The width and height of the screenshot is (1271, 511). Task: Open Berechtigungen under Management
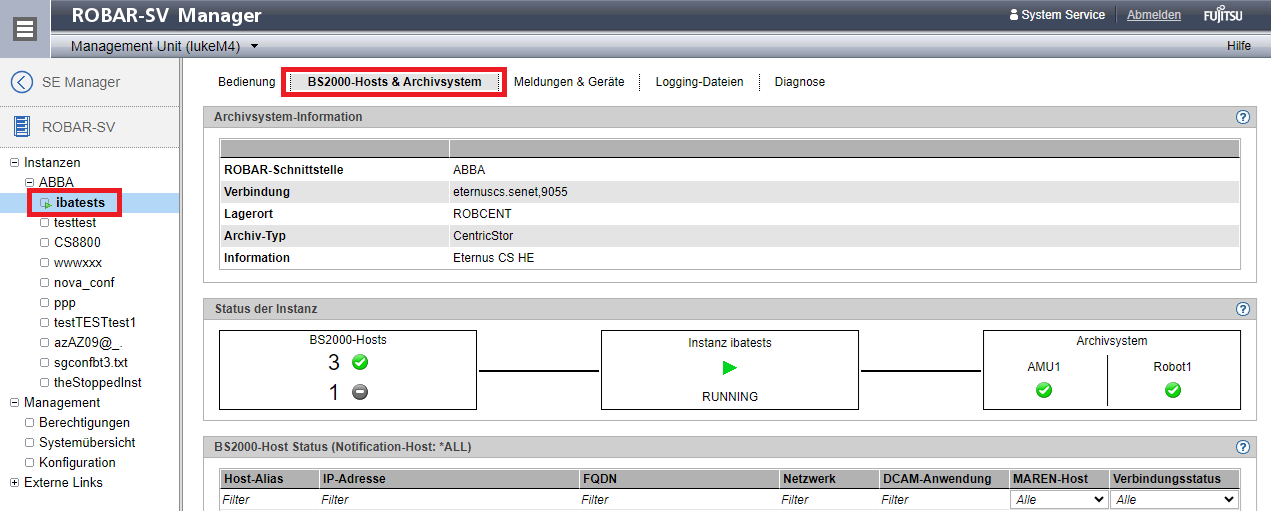[84, 423]
